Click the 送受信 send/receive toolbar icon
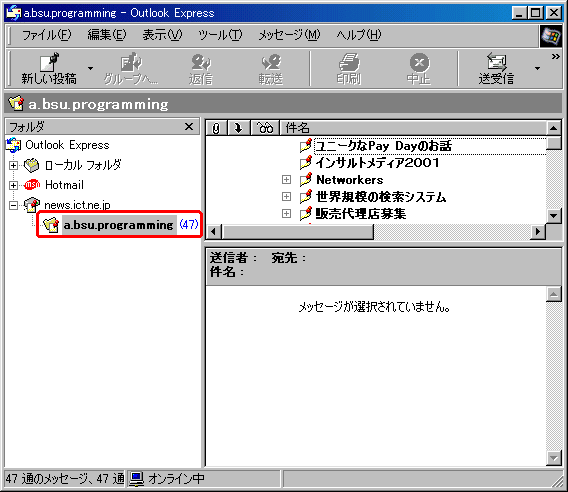The image size is (568, 492). click(x=496, y=68)
